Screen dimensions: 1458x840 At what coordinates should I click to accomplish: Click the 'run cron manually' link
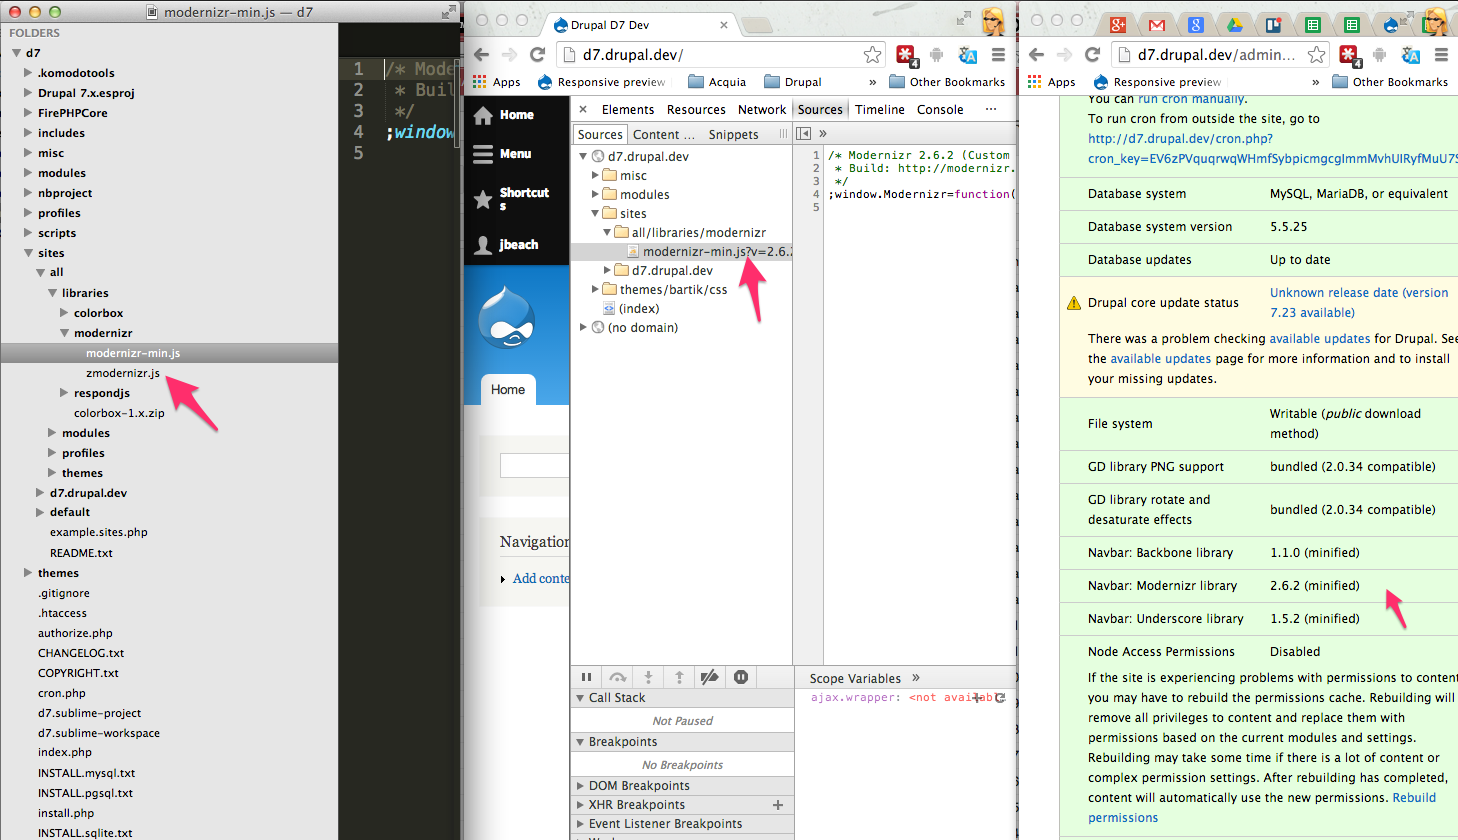click(1191, 99)
